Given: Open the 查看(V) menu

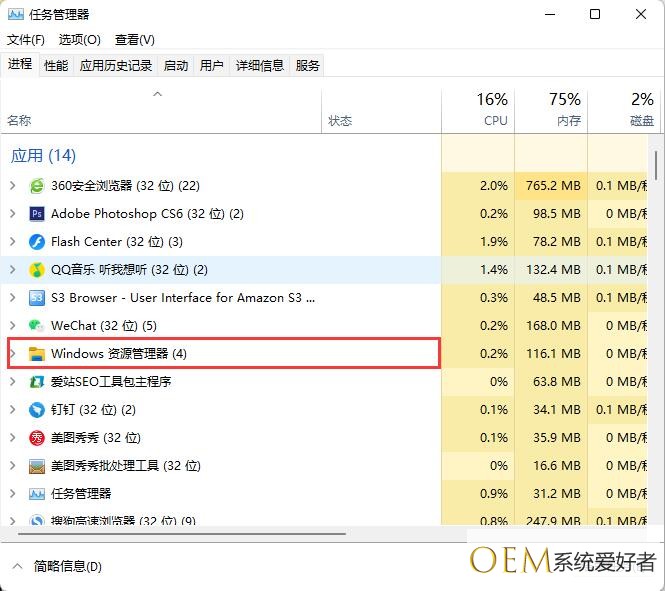Looking at the screenshot, I should point(134,40).
